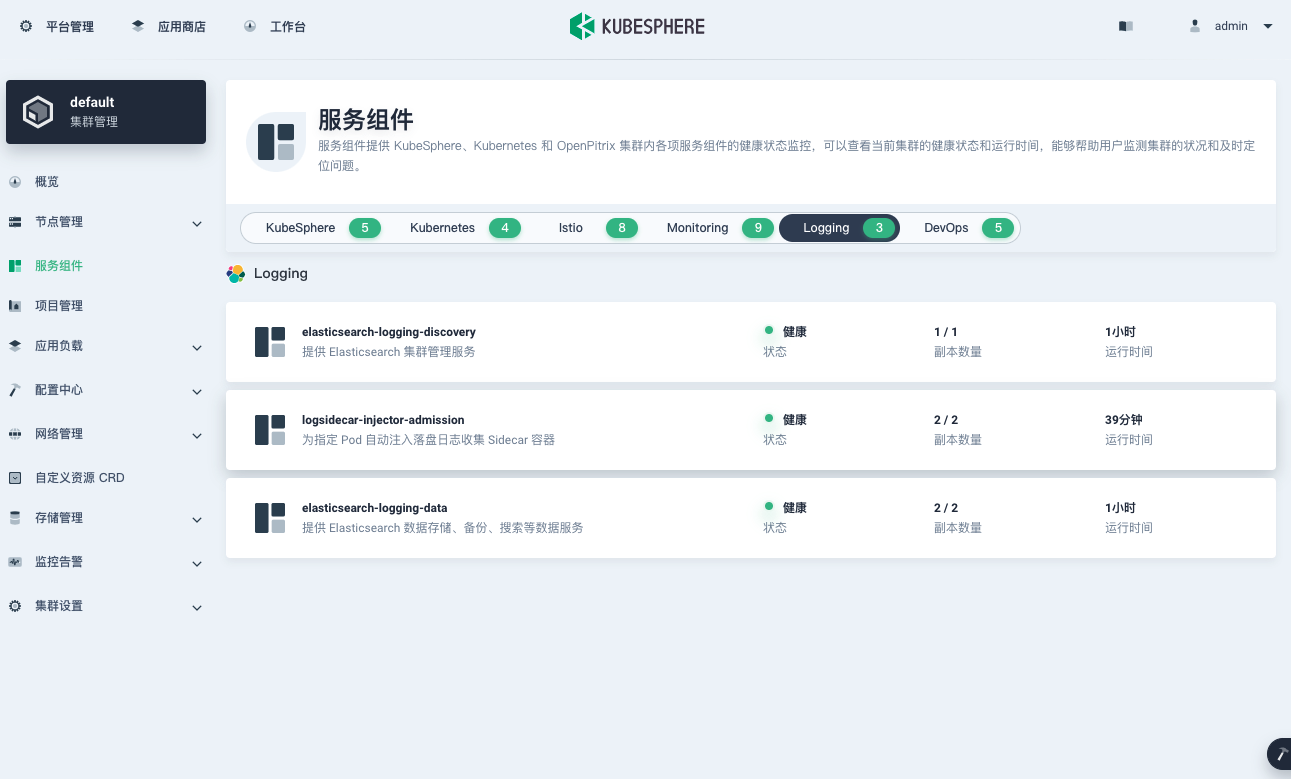Click the platform management gear icon
This screenshot has height=779, width=1291.
[26, 27]
